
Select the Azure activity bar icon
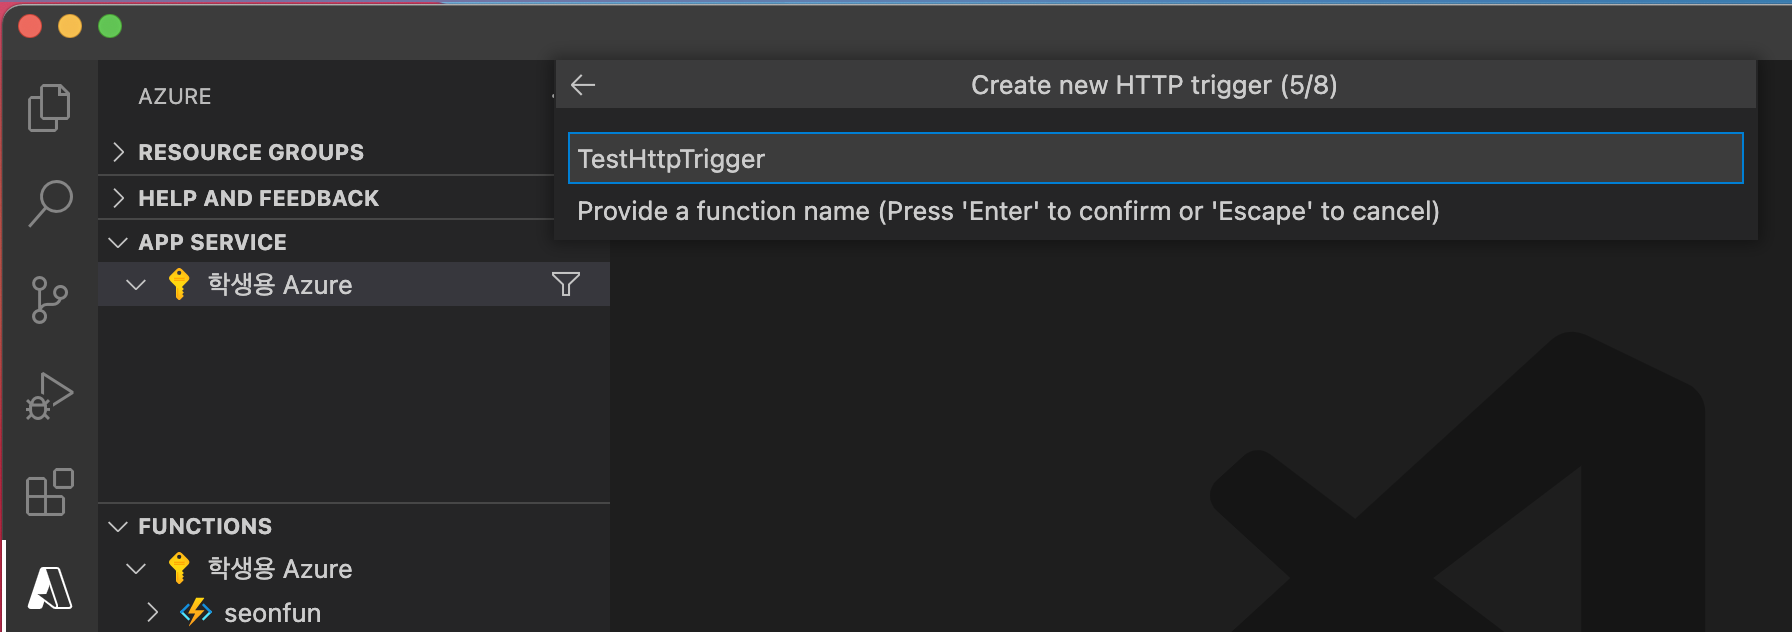pyautogui.click(x=49, y=588)
